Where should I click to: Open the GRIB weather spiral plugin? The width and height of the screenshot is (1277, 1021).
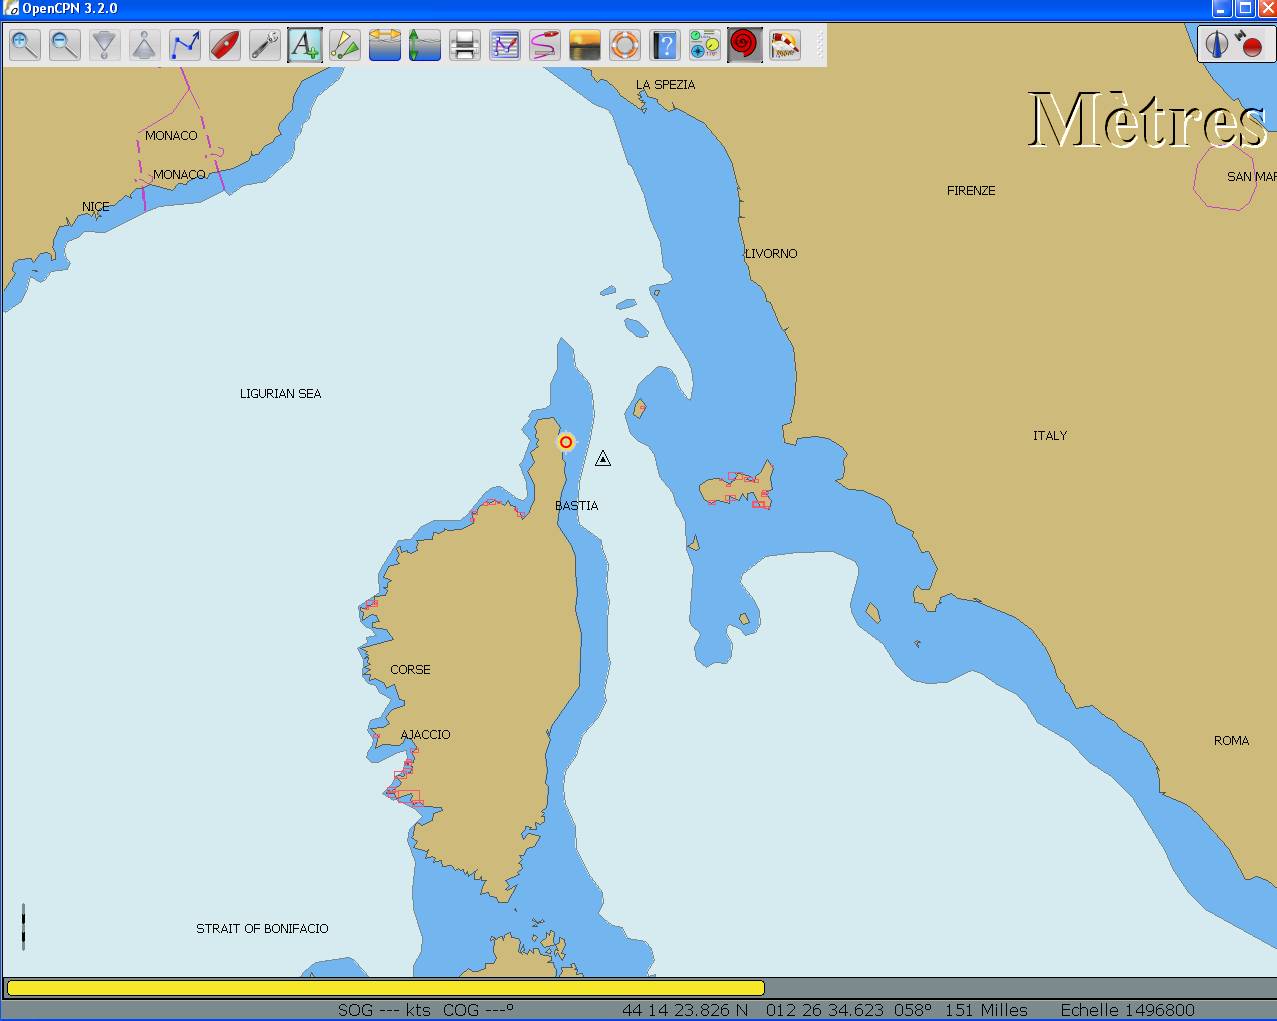pos(745,45)
